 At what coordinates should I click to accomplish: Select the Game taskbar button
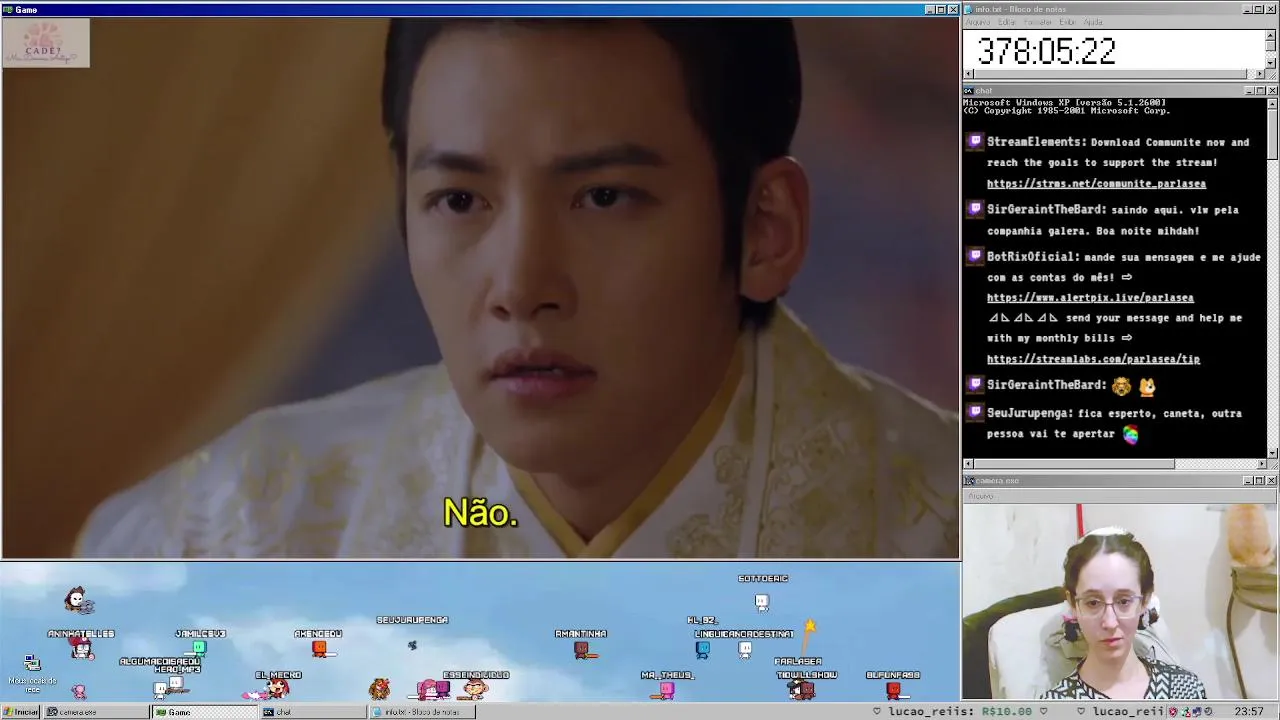pyautogui.click(x=204, y=712)
